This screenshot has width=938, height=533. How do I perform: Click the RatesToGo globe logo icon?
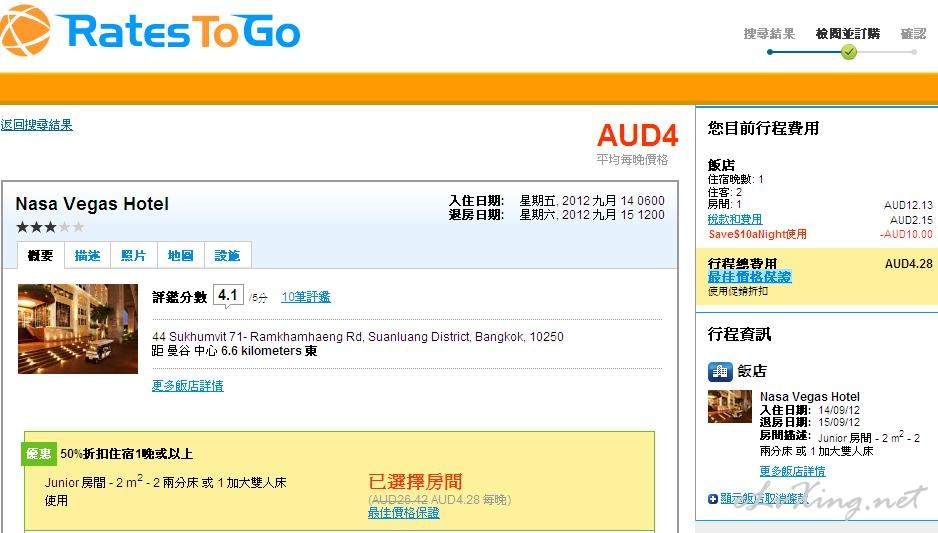25,30
